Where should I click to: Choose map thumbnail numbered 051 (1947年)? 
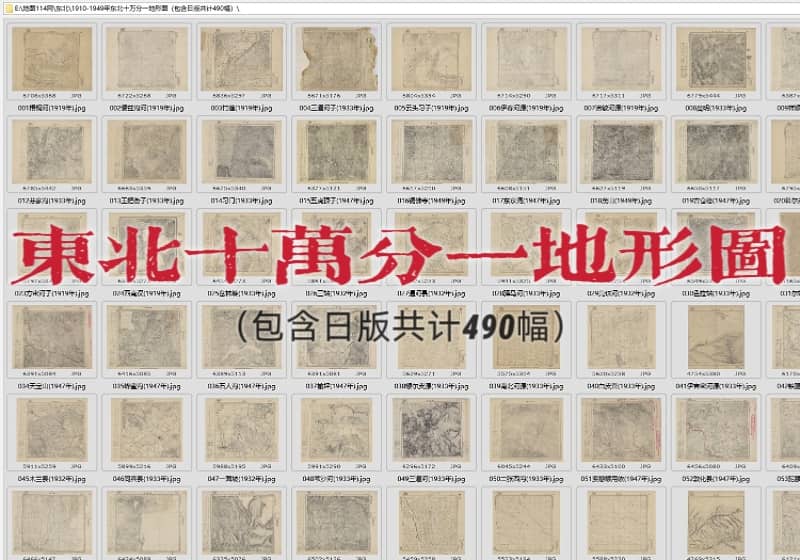(621, 430)
